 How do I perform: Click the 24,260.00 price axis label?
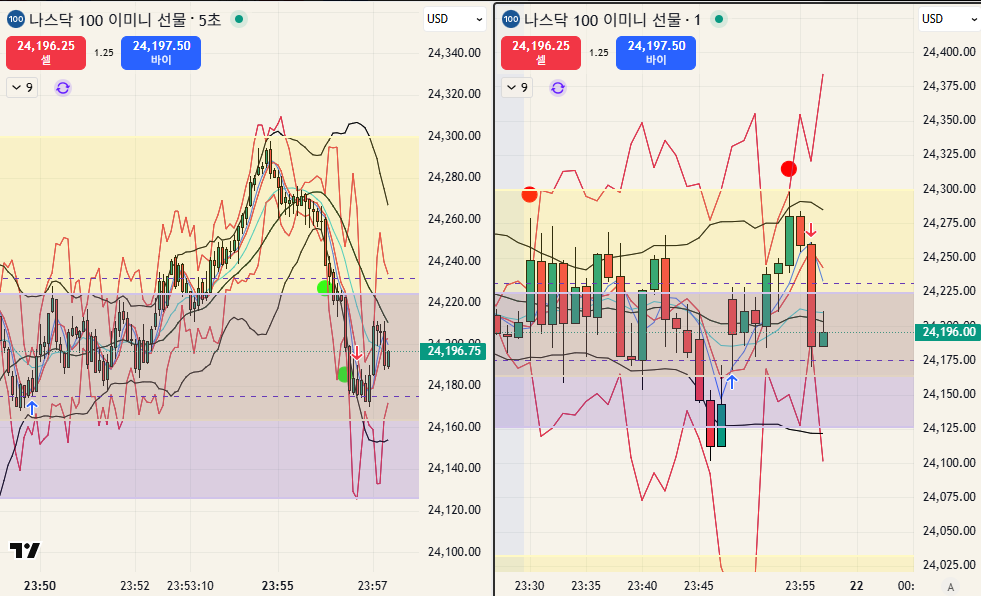454,219
